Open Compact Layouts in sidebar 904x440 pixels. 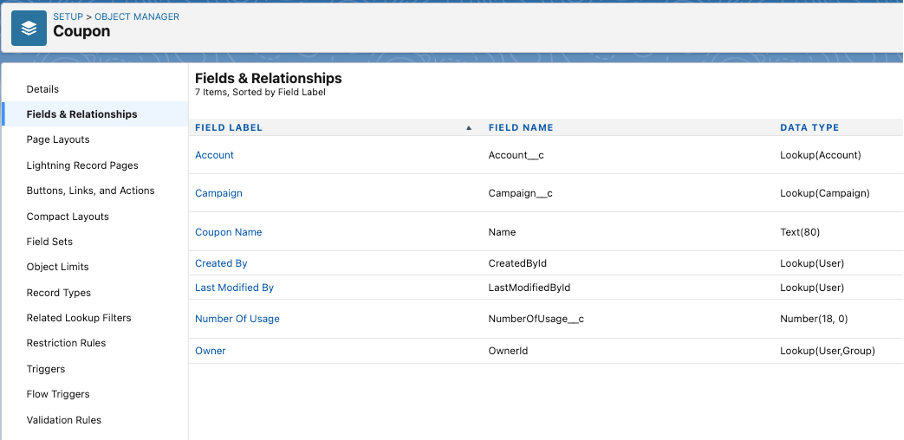coord(67,216)
